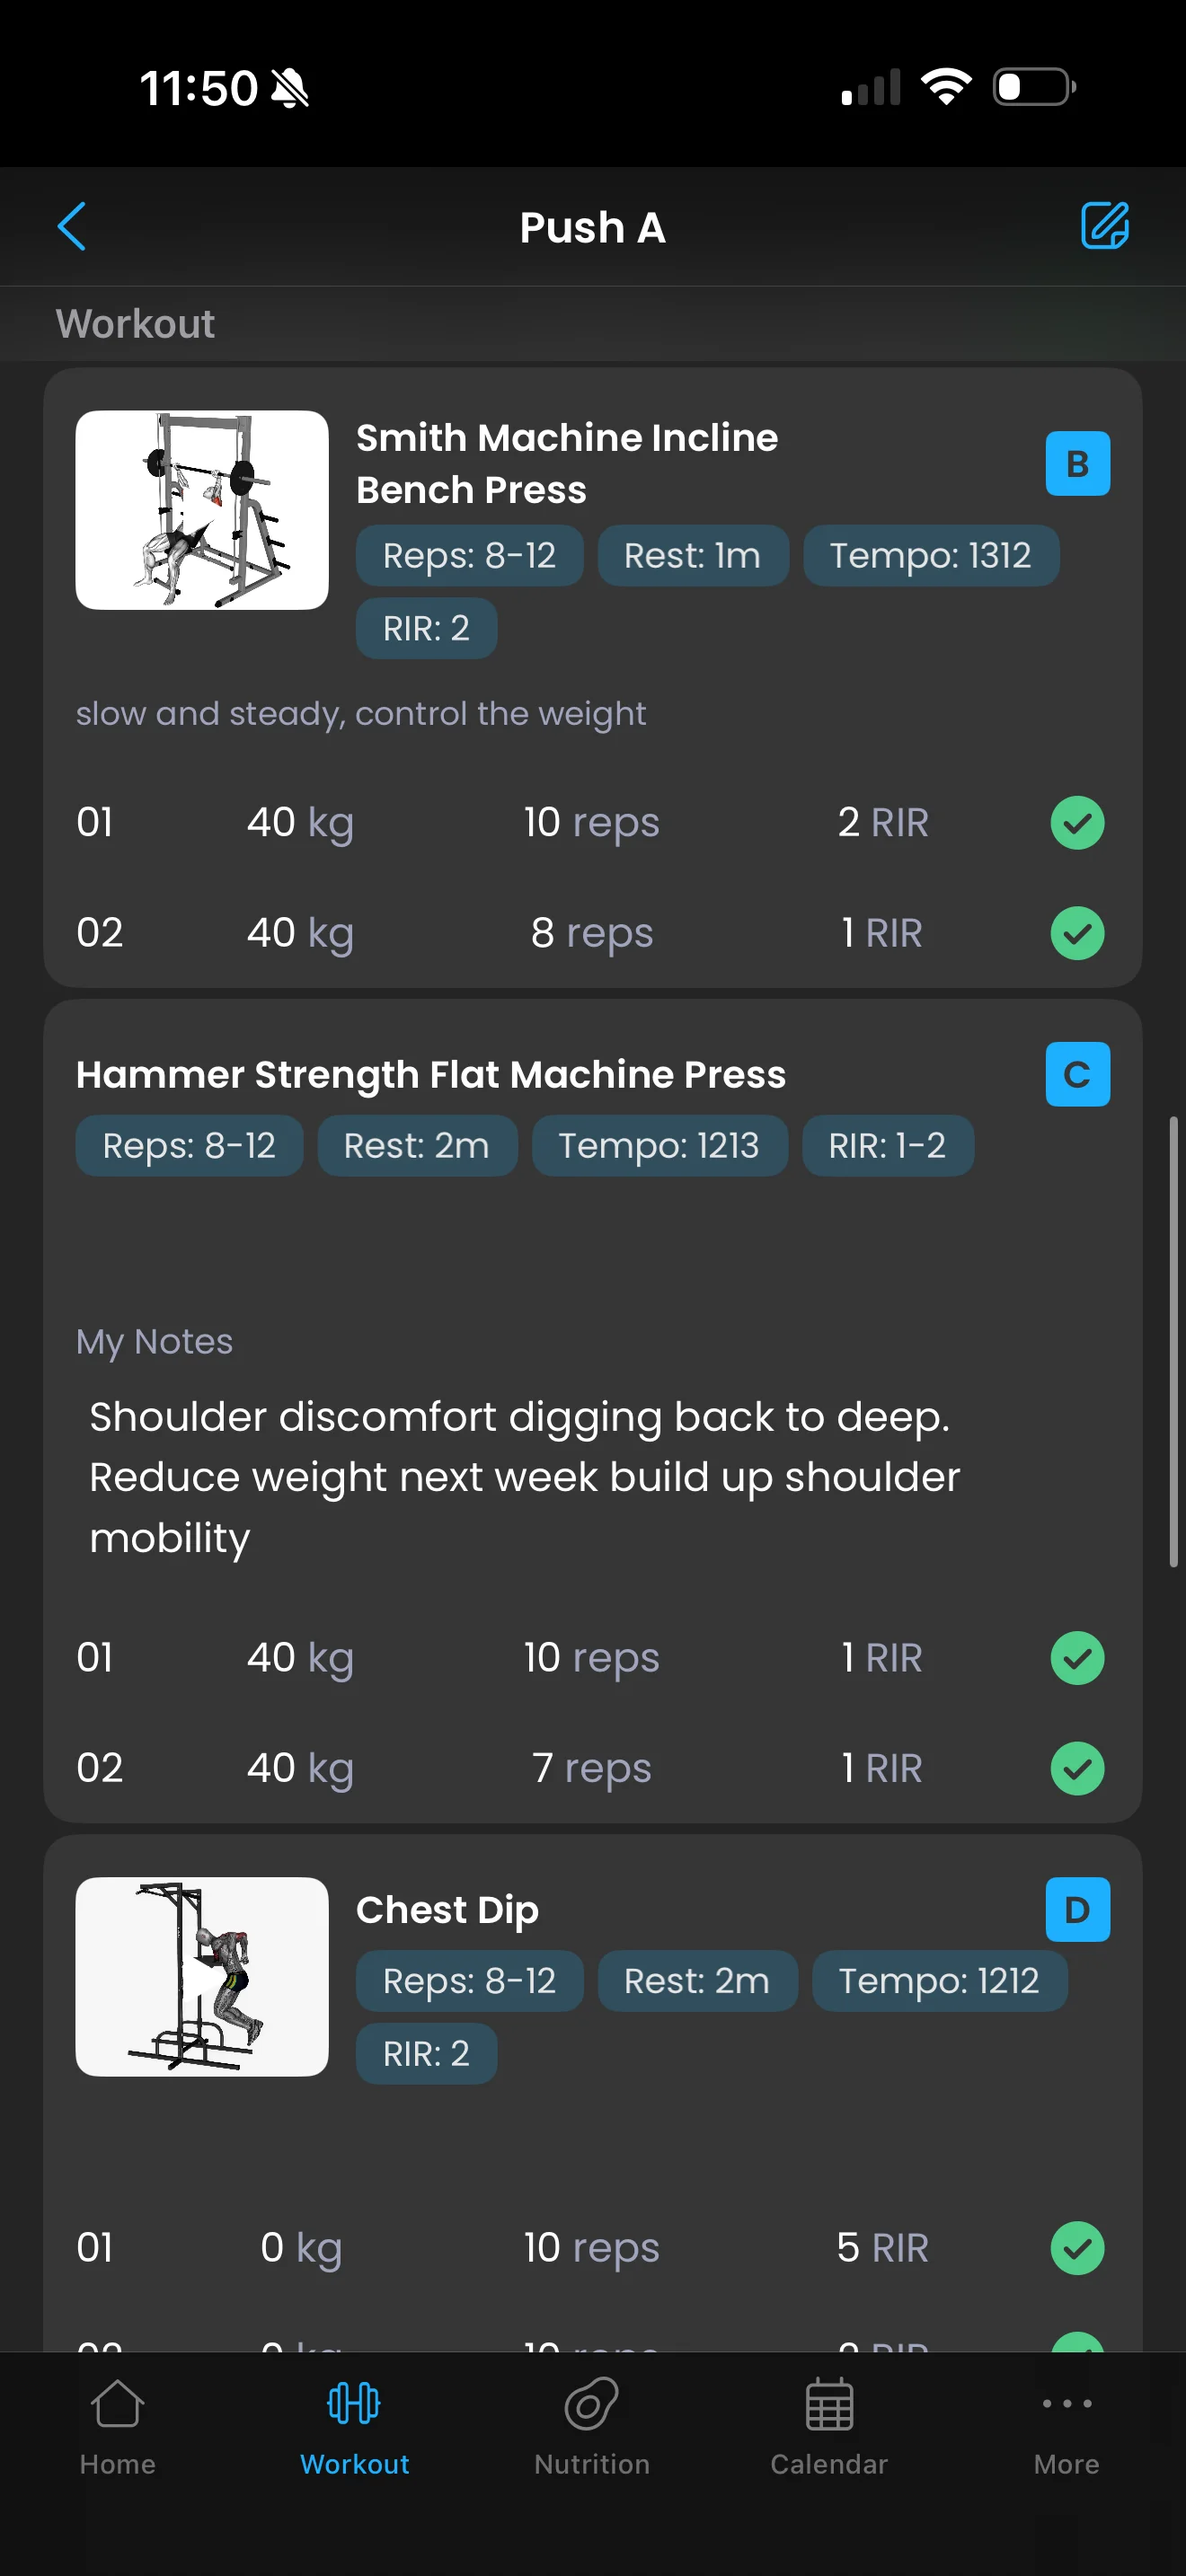This screenshot has width=1186, height=2576.
Task: Tap the back arrow icon
Action: pos(72,227)
